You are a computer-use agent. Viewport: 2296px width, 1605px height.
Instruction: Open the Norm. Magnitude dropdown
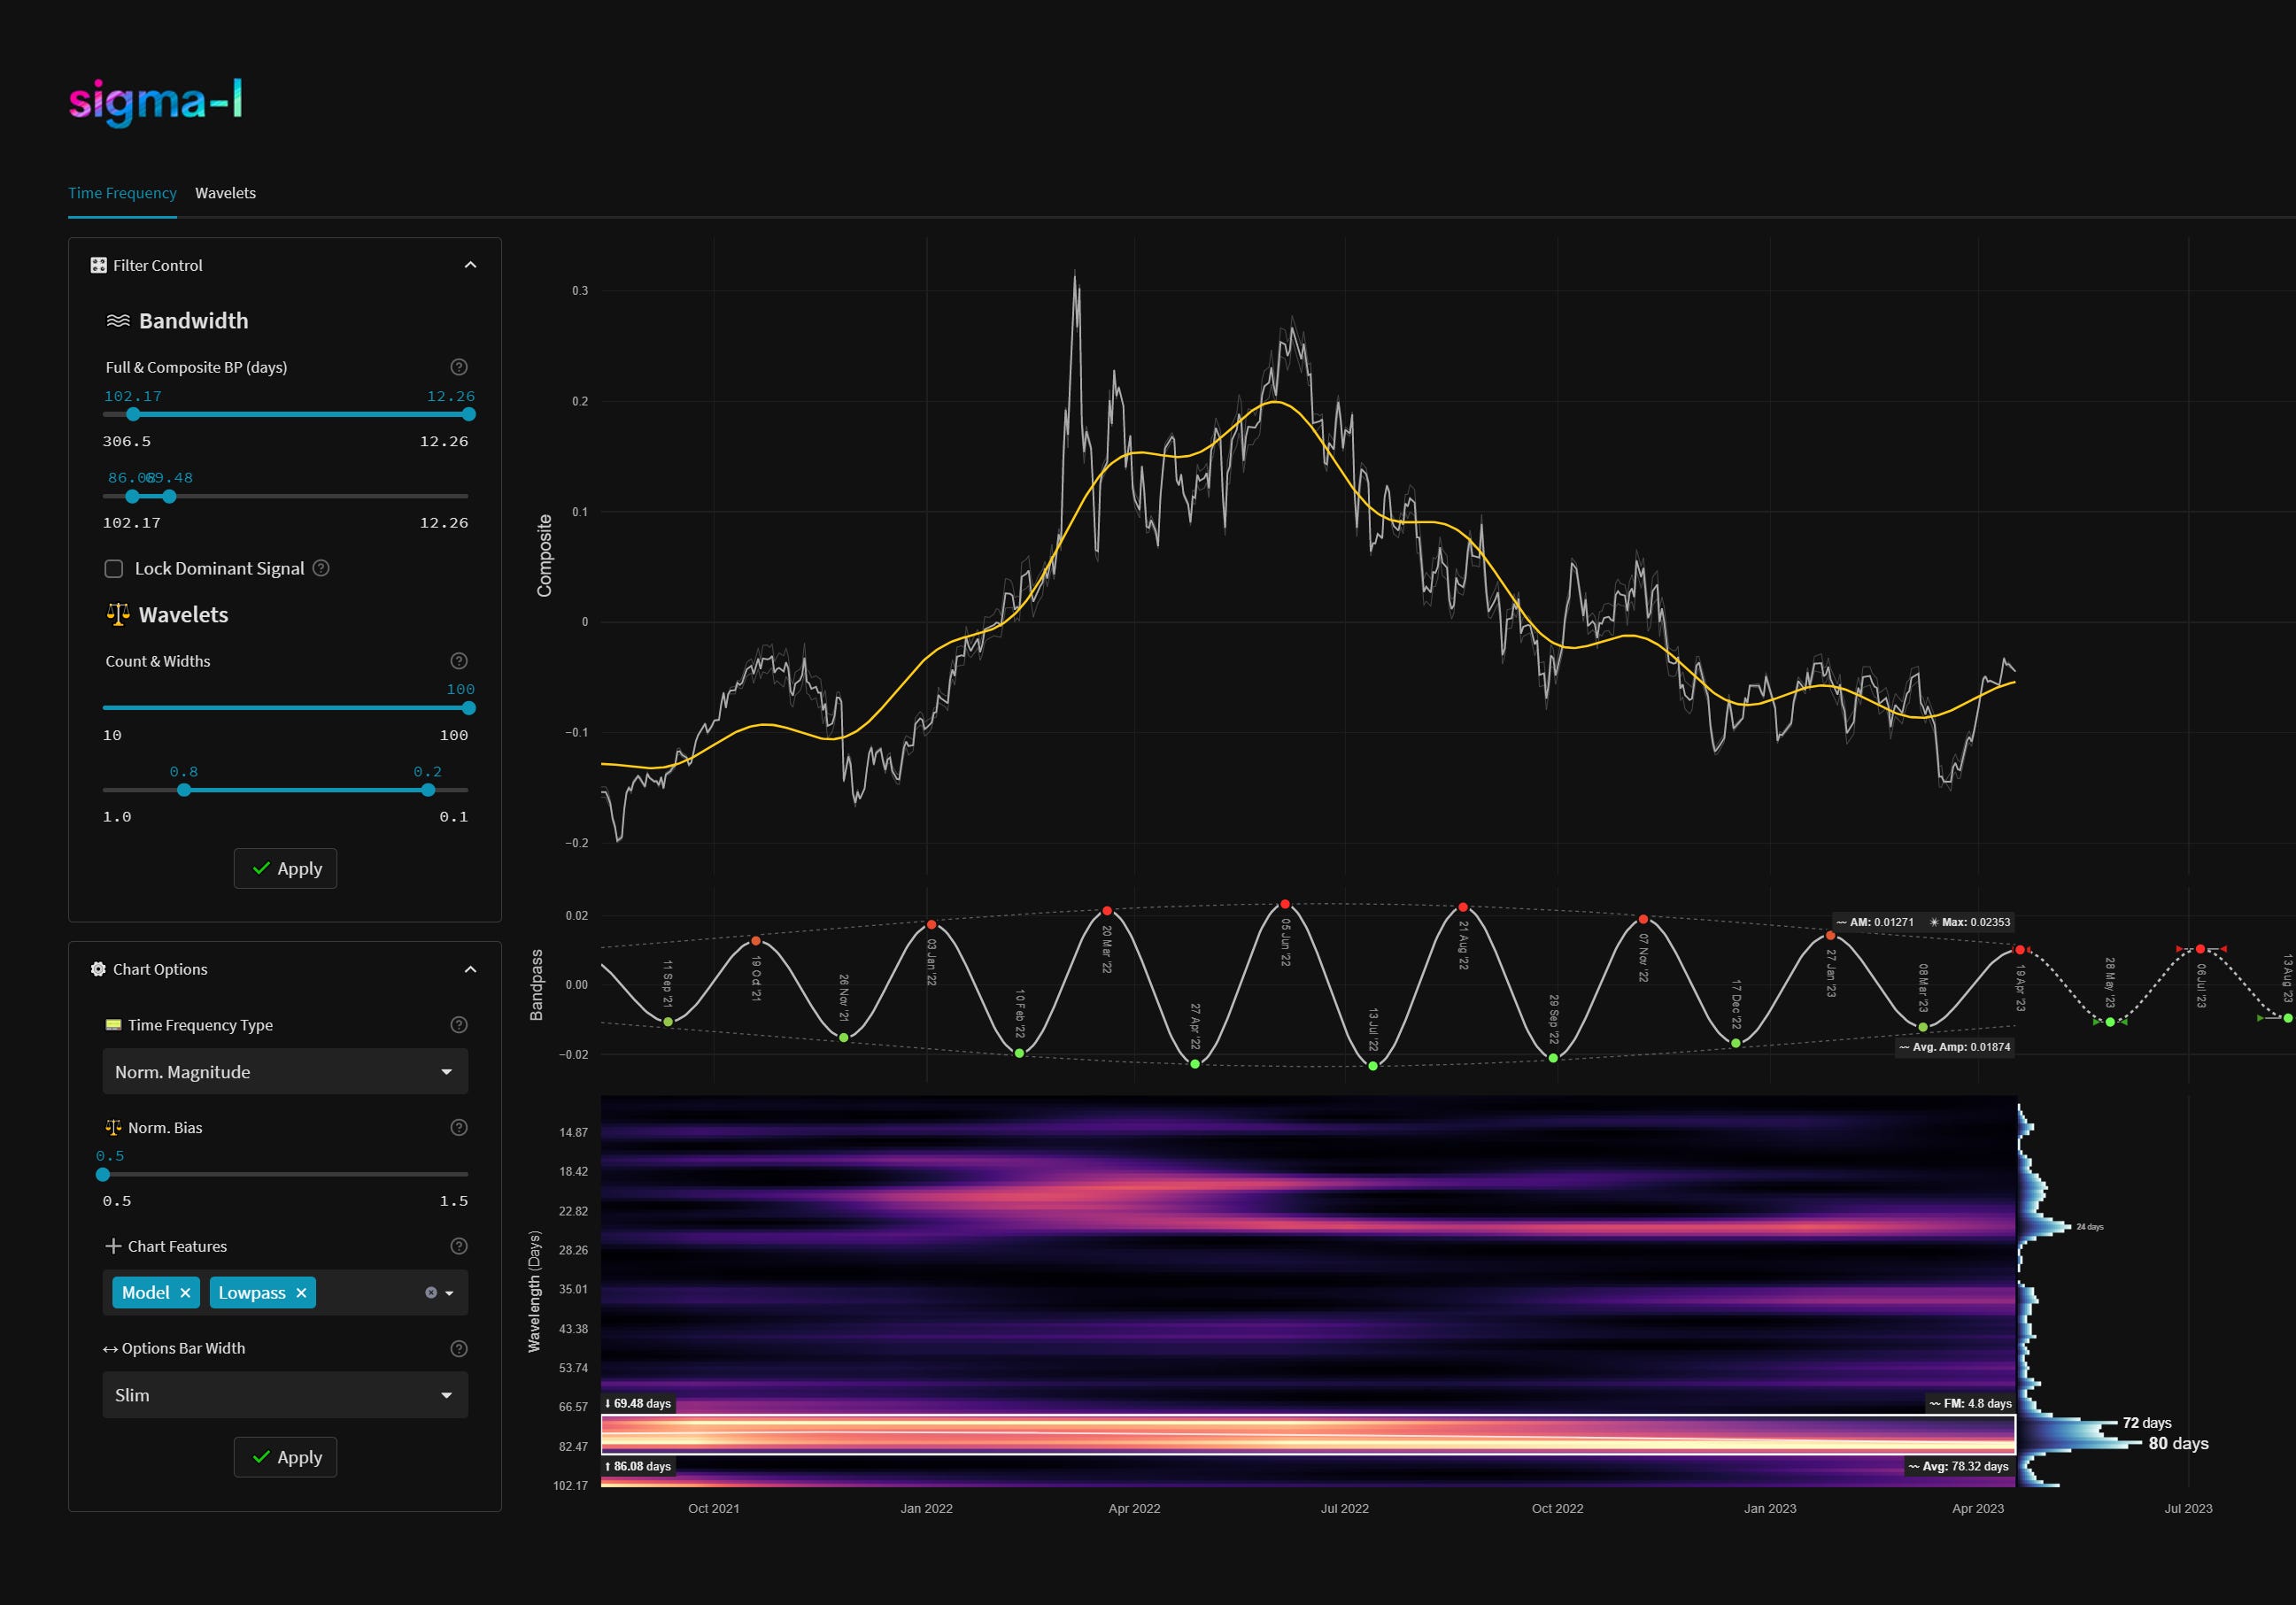(285, 1071)
